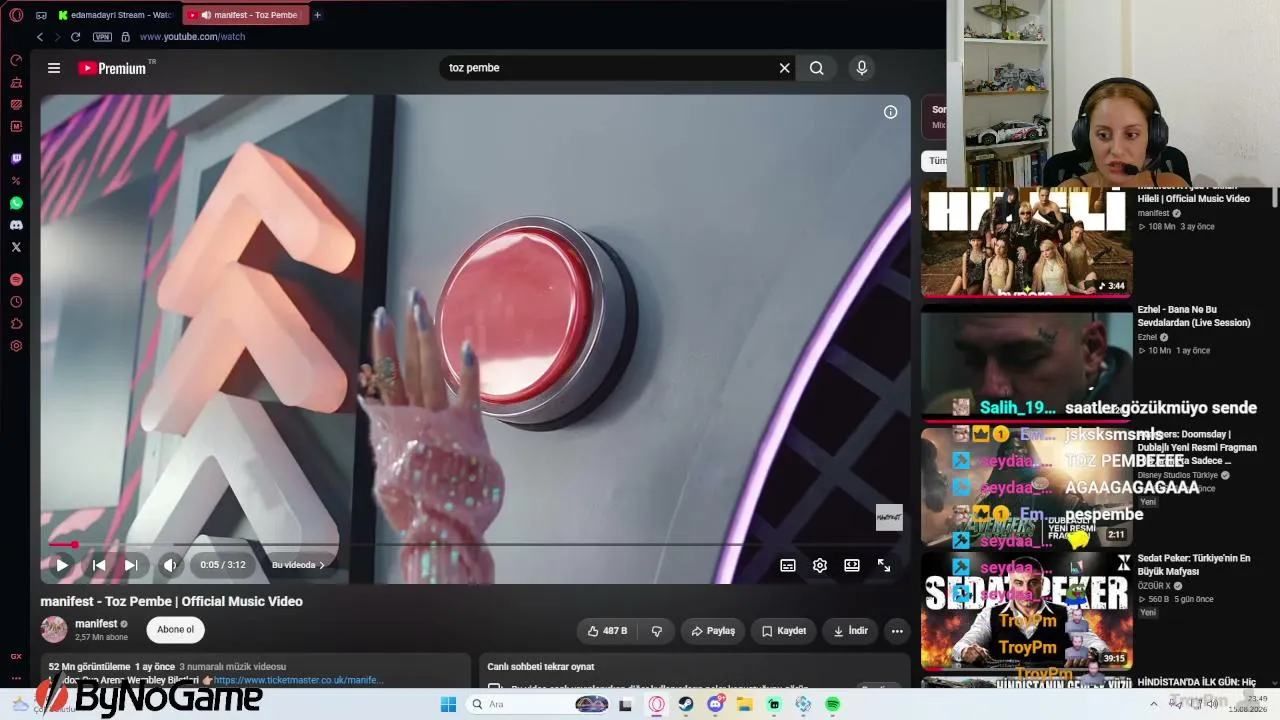Open browsing history from the sidebar clock icon

tap(16, 302)
